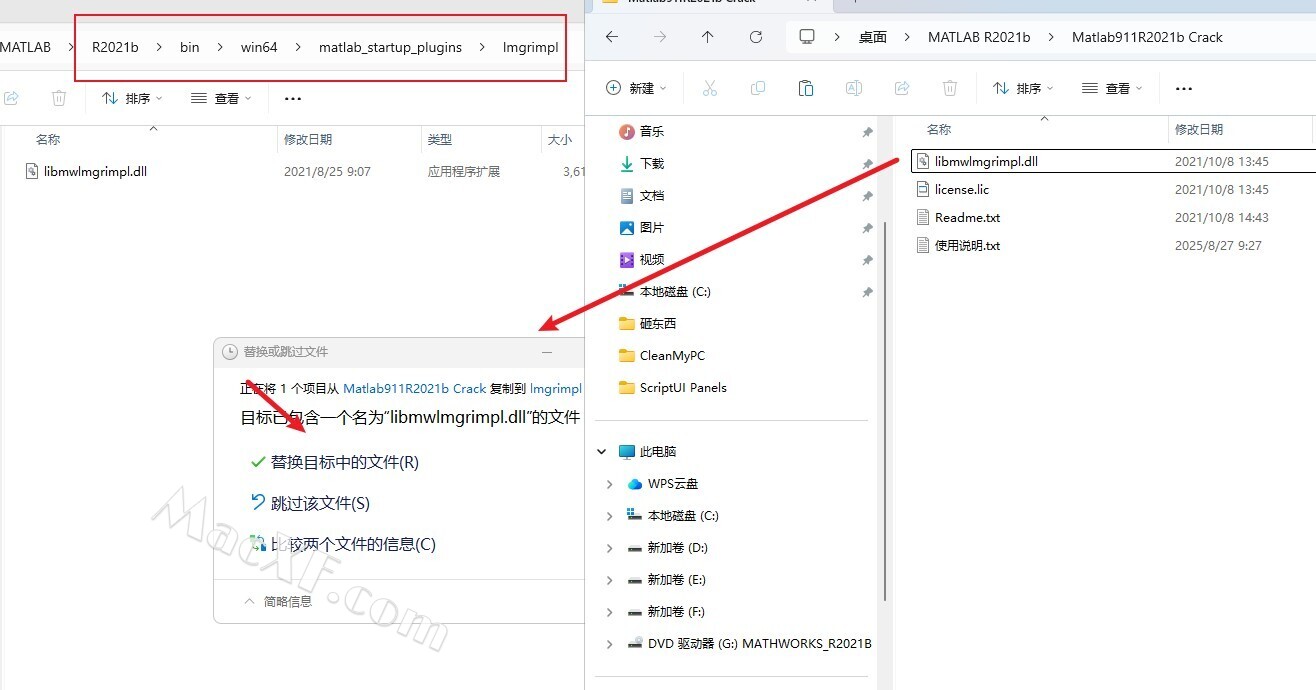Click the Up one level arrow
The height and width of the screenshot is (690, 1316).
708,37
